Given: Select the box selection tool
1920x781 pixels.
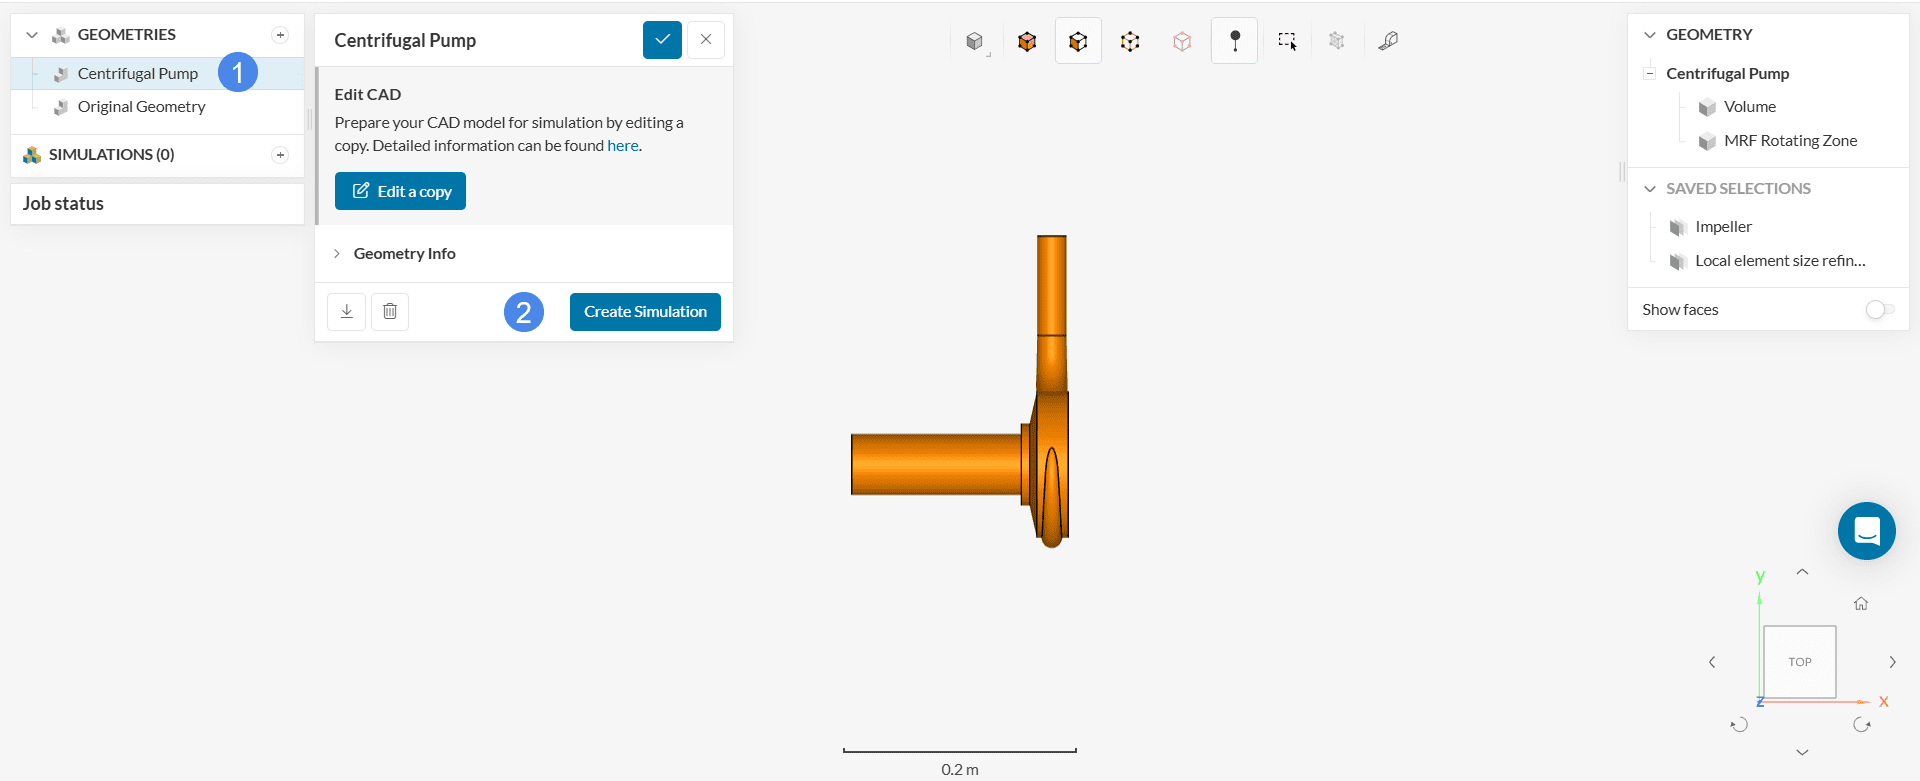Looking at the screenshot, I should click(x=1287, y=41).
